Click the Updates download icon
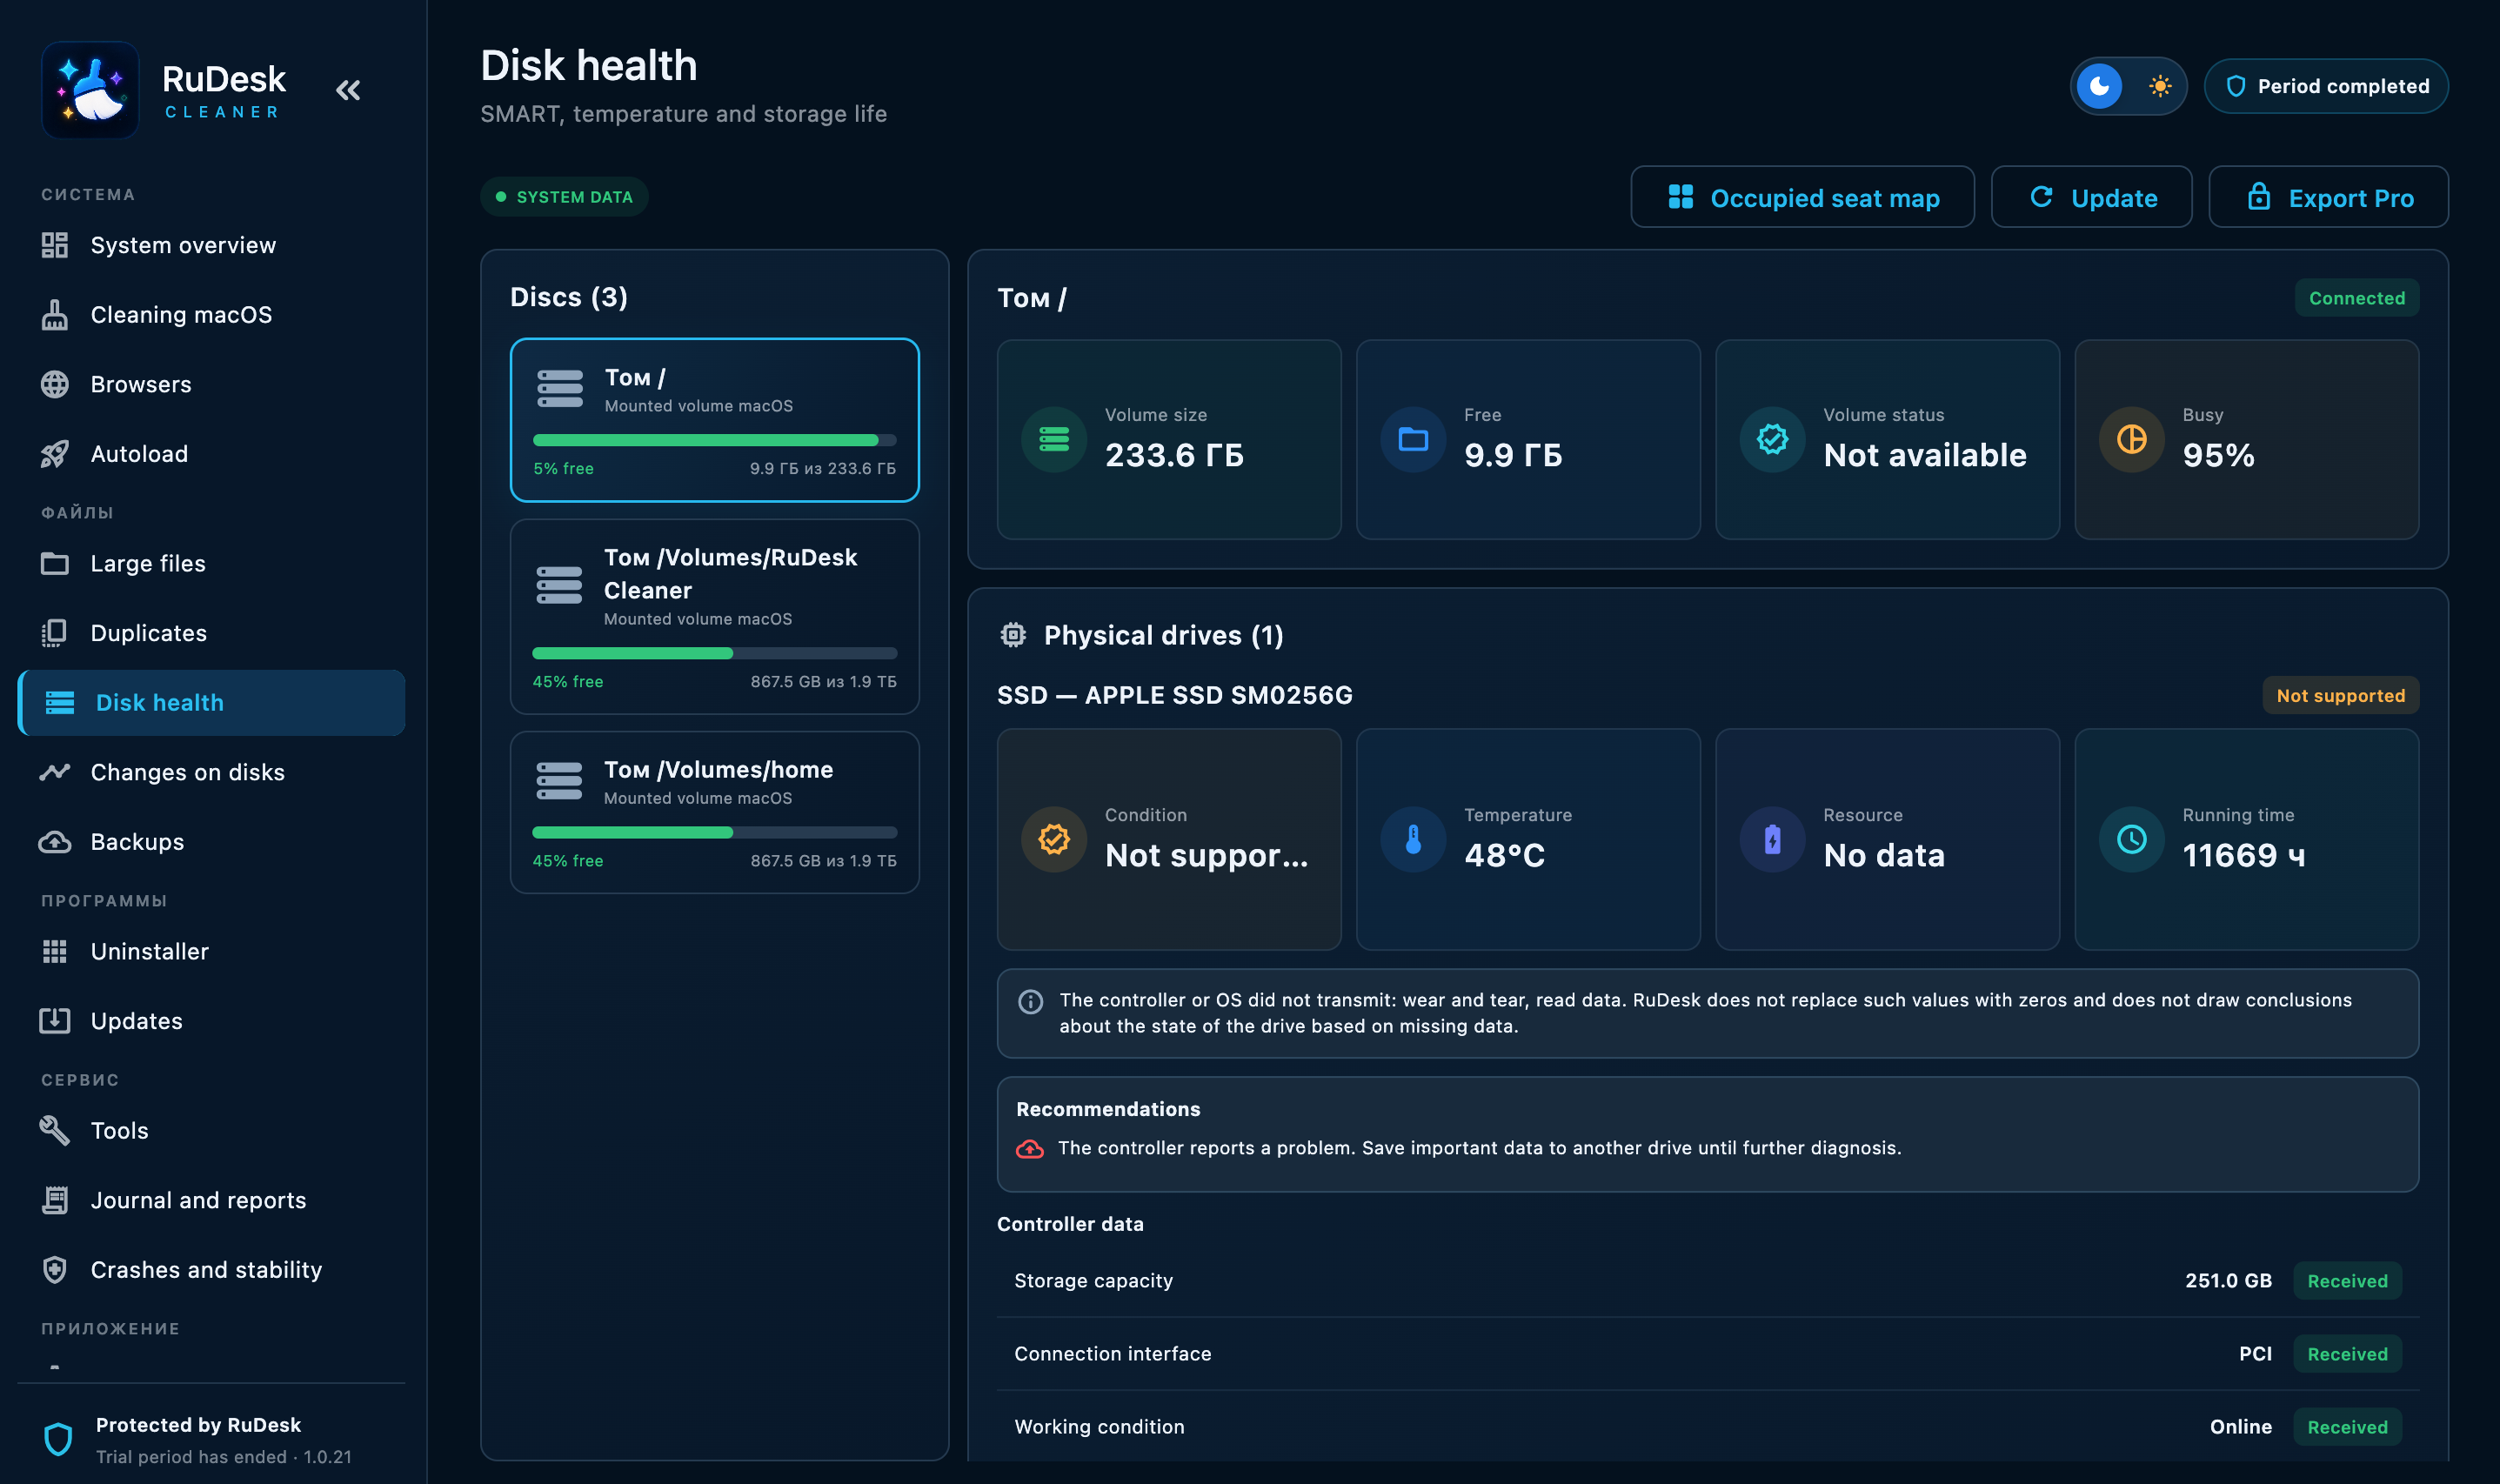Screen dimensions: 2500x1484 pyautogui.click(x=55, y=1021)
